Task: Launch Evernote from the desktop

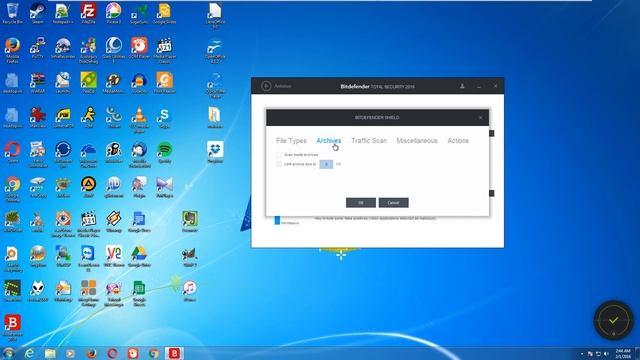Action: [x=190, y=222]
